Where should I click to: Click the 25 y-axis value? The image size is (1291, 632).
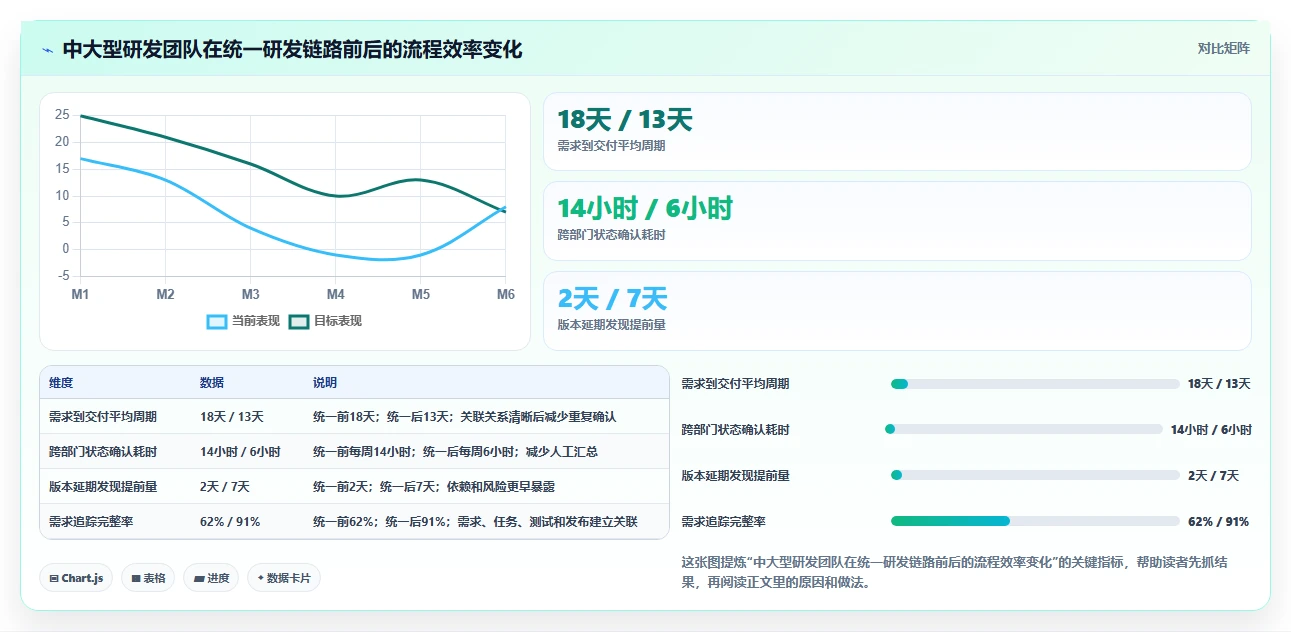[62, 115]
